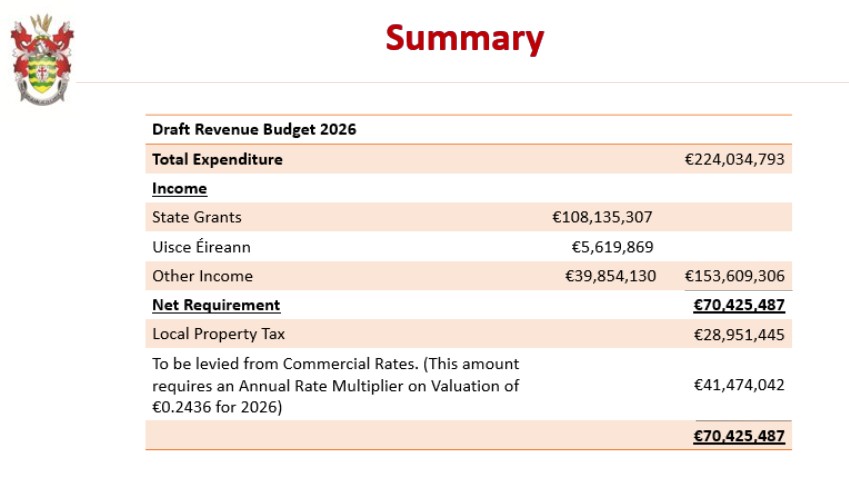Select the €41,474,042 commercial rates amount
Screen dimensions: 849x483
739,385
